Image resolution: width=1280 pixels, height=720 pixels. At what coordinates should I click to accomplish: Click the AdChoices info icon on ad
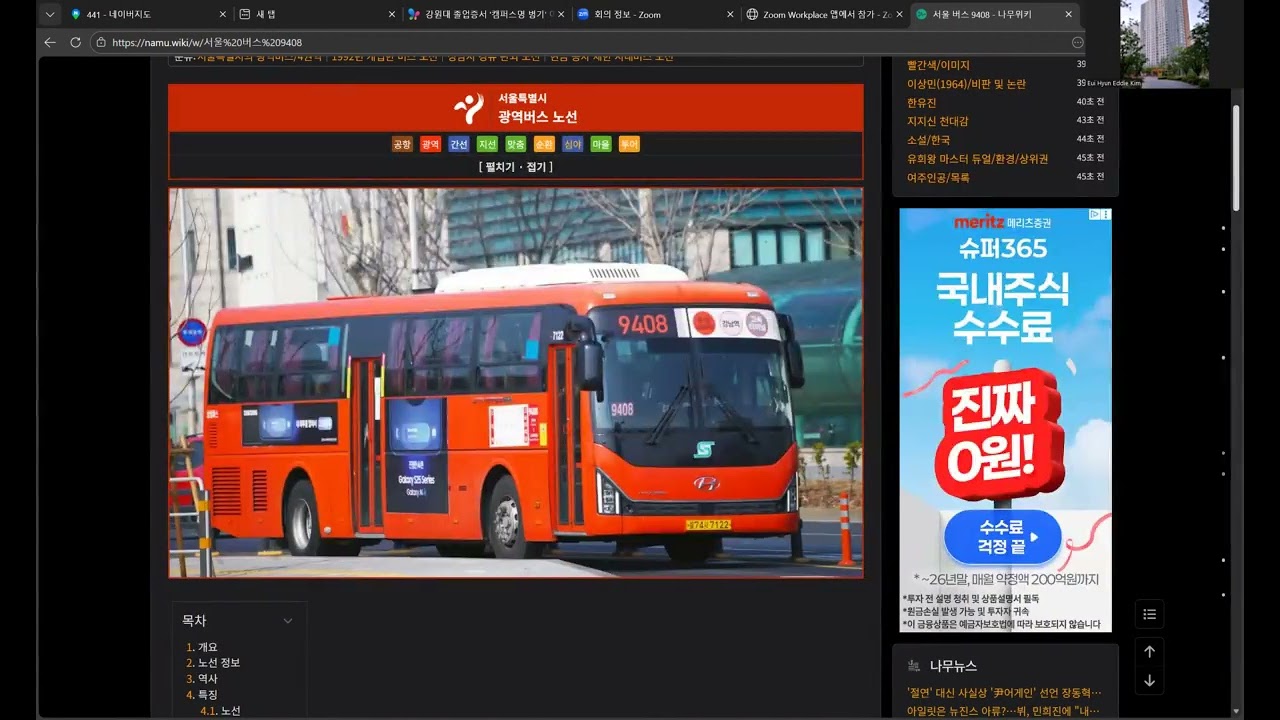coord(1094,214)
